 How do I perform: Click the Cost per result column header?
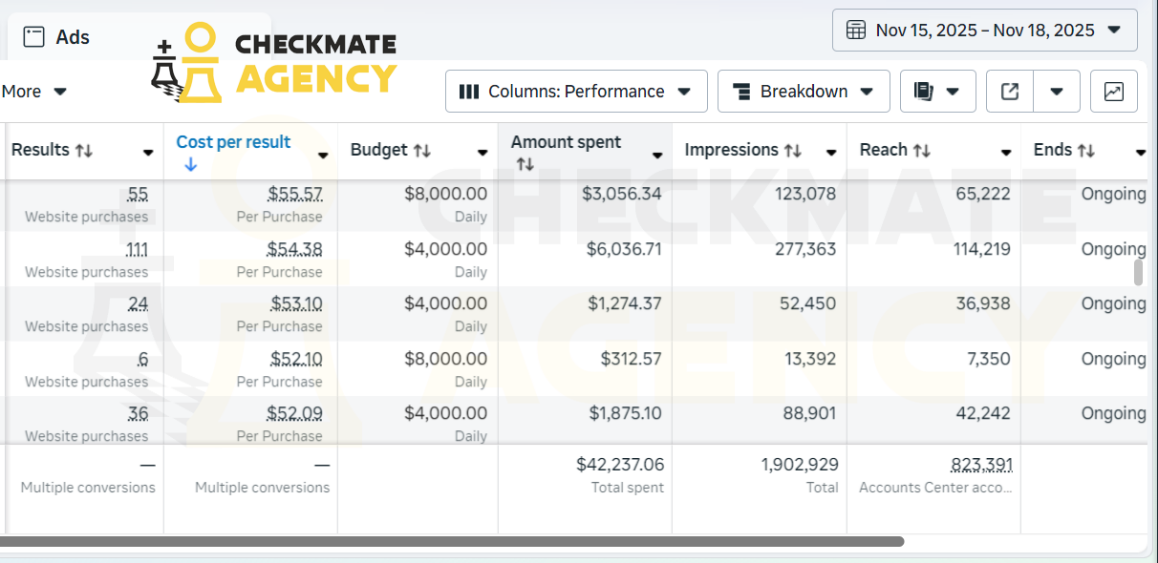[x=233, y=142]
